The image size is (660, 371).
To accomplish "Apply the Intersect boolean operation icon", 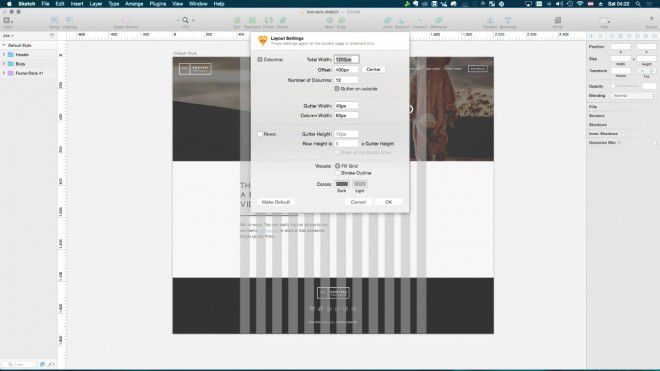I will (420, 20).
